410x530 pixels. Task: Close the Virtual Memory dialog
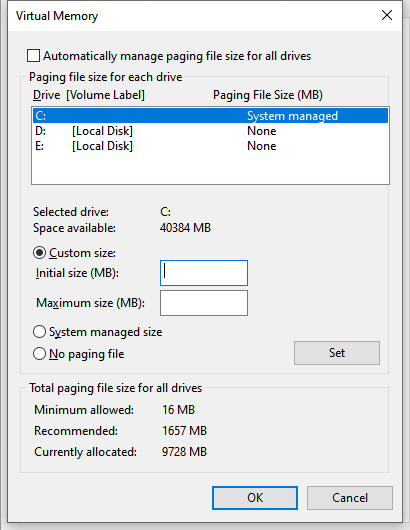click(387, 15)
